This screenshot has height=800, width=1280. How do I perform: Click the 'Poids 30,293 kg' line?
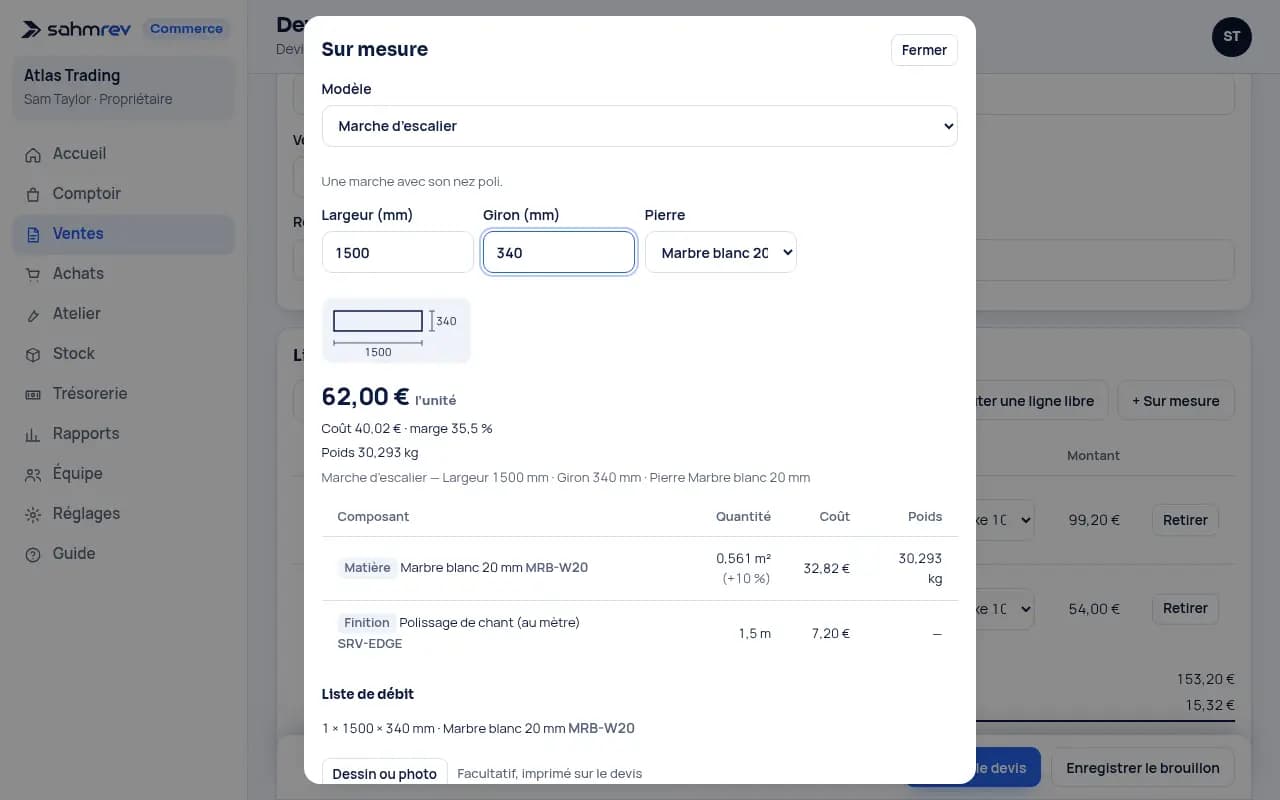coord(370,452)
